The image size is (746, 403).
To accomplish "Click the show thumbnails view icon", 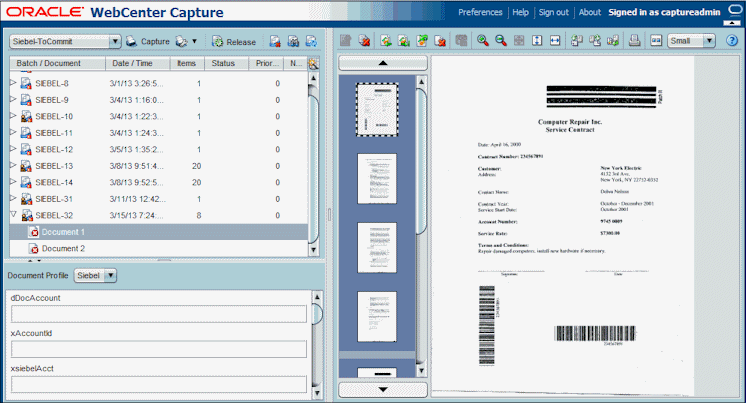I will [x=656, y=41].
